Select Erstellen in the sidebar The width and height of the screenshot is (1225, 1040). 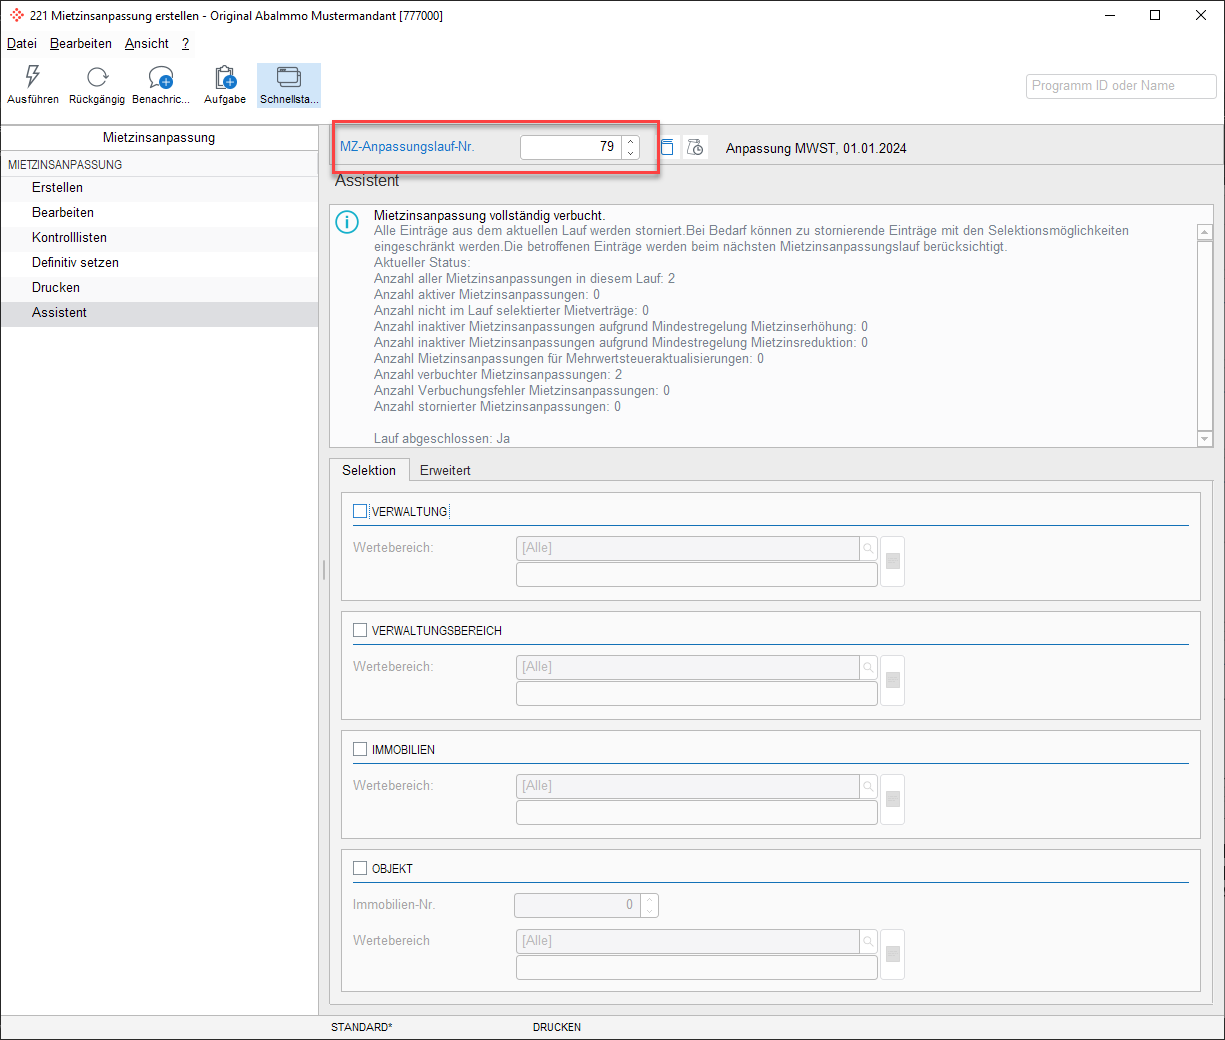tap(159, 187)
